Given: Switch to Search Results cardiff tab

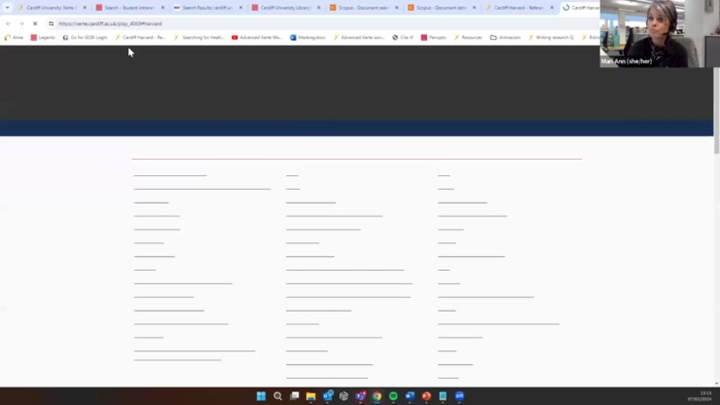Looking at the screenshot, I should coord(207,7).
